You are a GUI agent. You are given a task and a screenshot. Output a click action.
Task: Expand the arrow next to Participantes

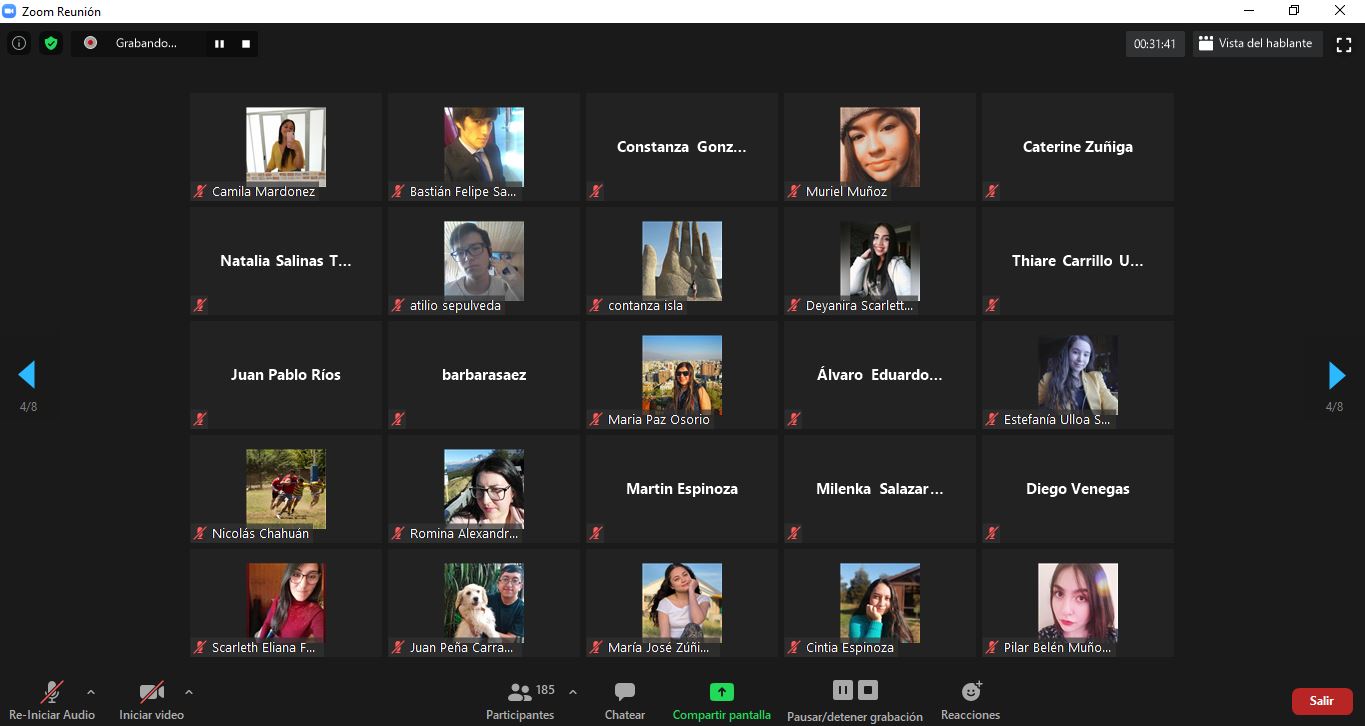click(573, 691)
